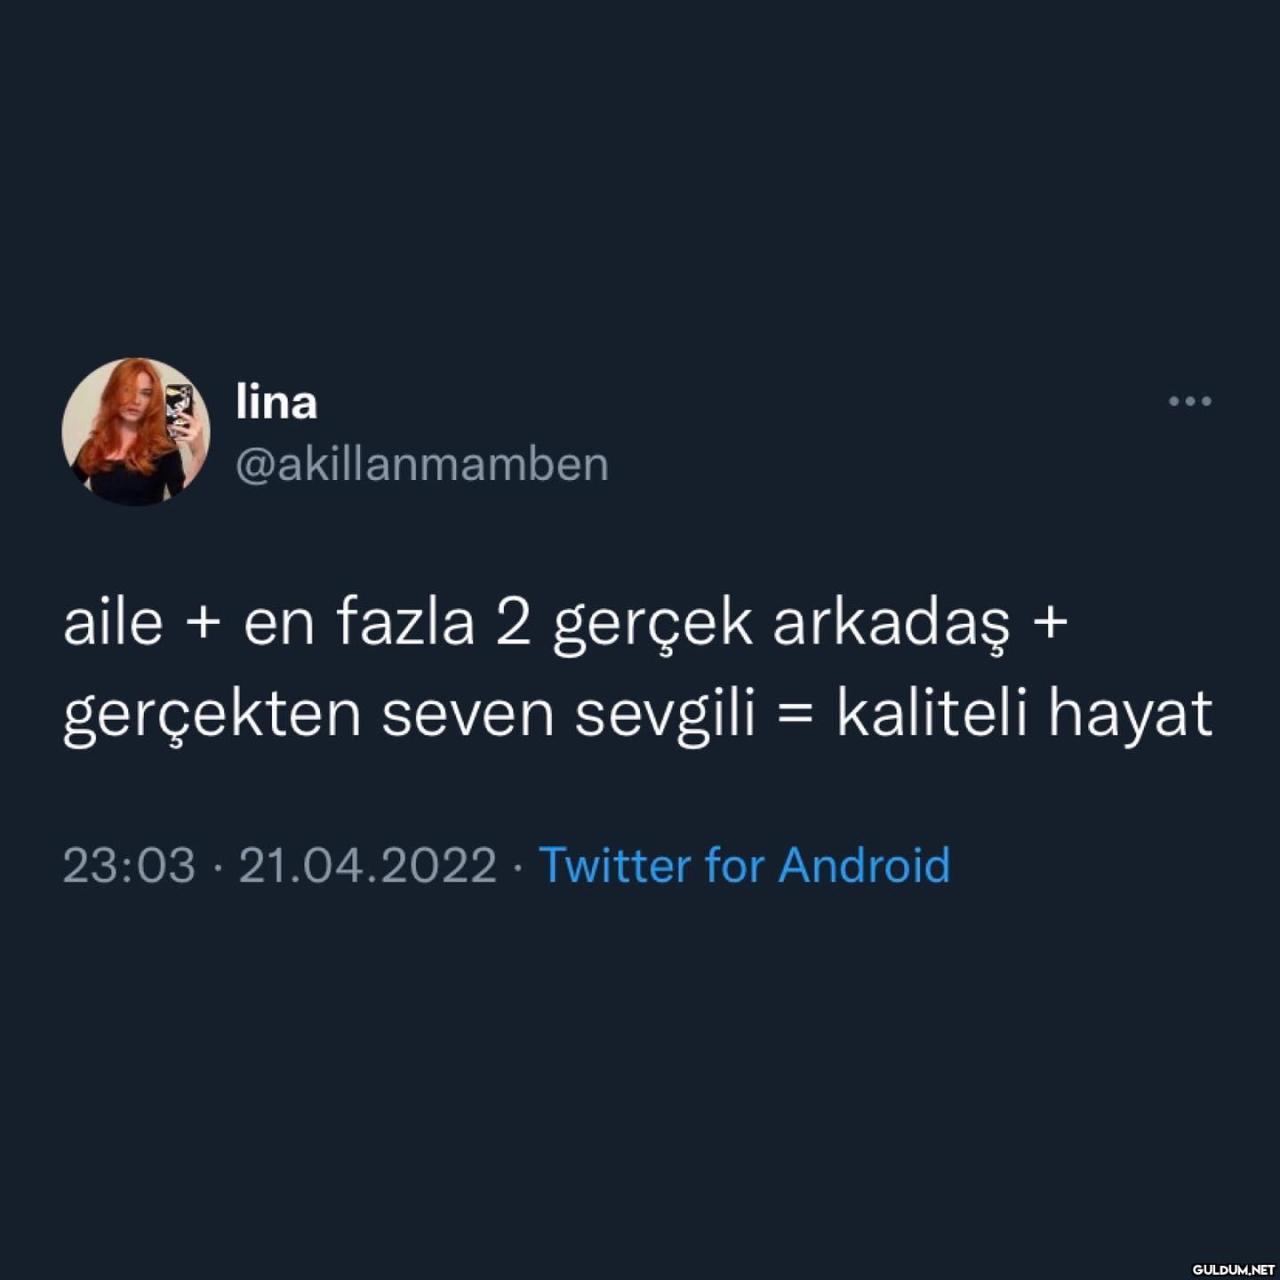Click the display name lina

[277, 402]
